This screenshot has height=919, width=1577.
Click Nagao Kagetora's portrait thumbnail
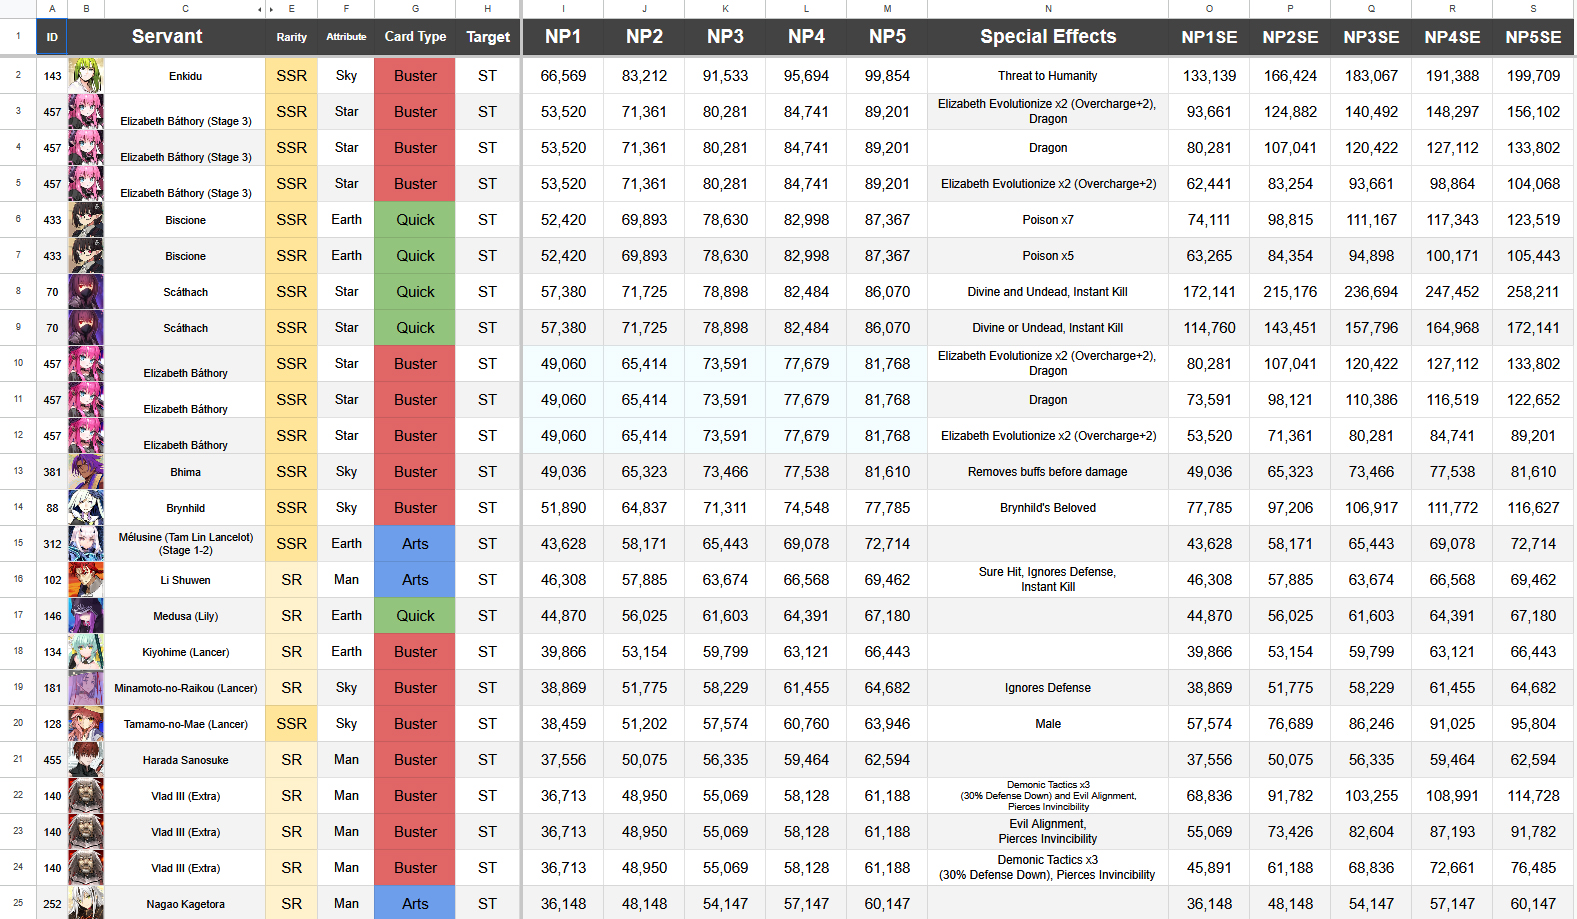click(x=86, y=903)
